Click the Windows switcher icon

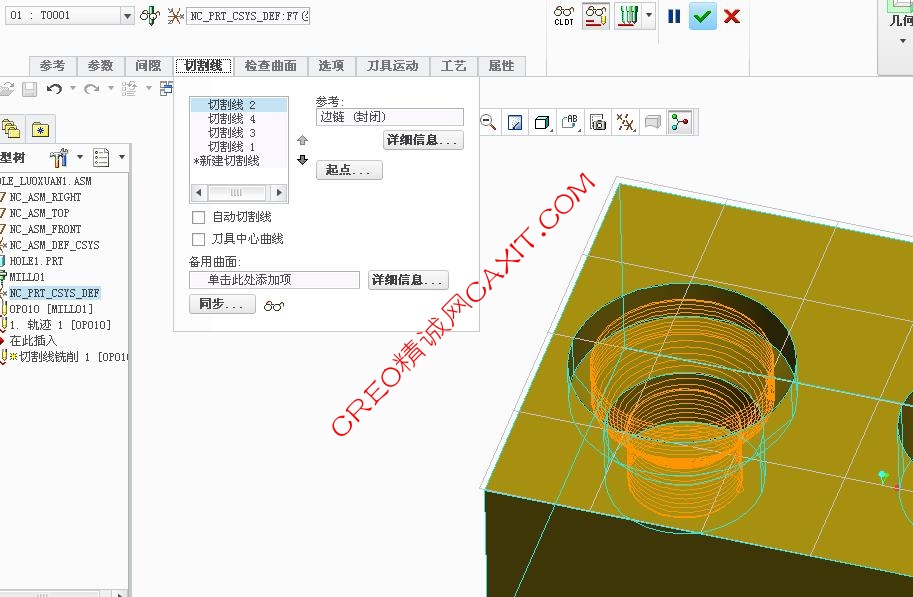[166, 88]
